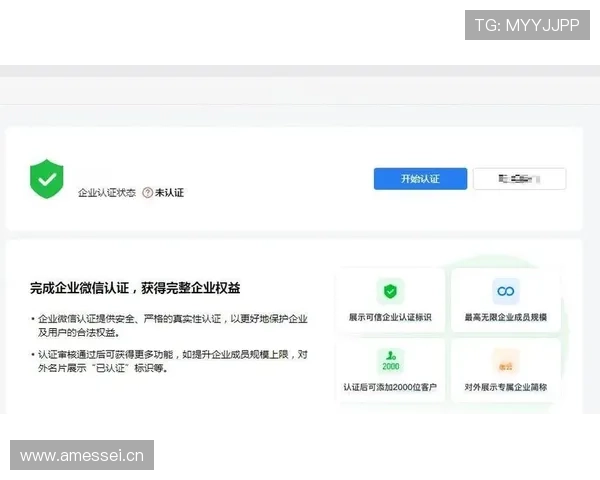Open the question mark help icon beside 未认证
600x480 pixels.
pos(147,193)
